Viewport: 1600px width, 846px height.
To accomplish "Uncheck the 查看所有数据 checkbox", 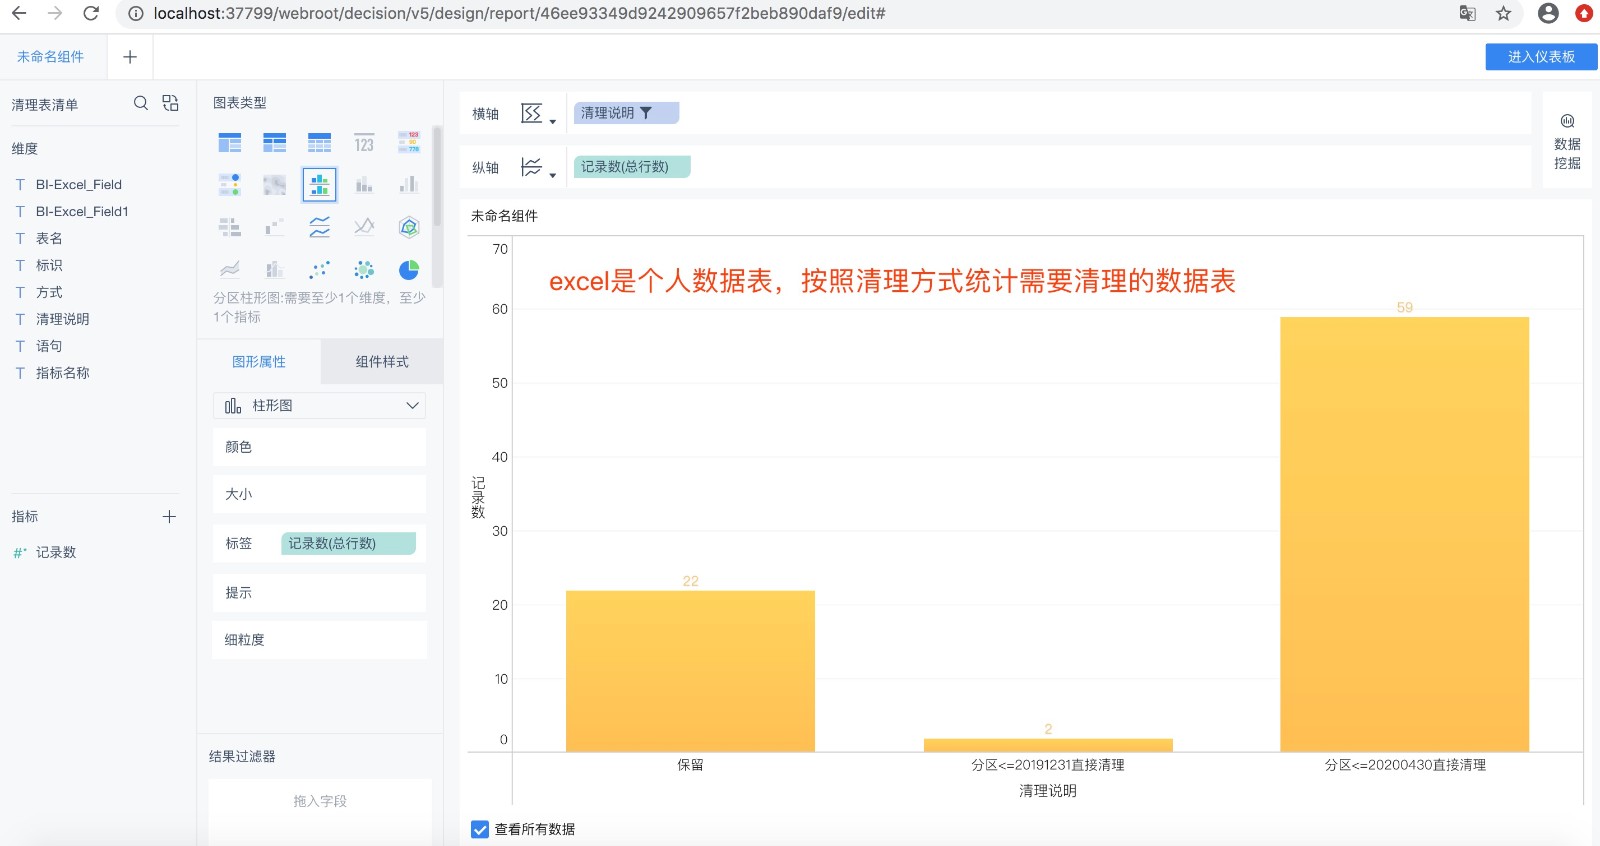I will tap(480, 829).
